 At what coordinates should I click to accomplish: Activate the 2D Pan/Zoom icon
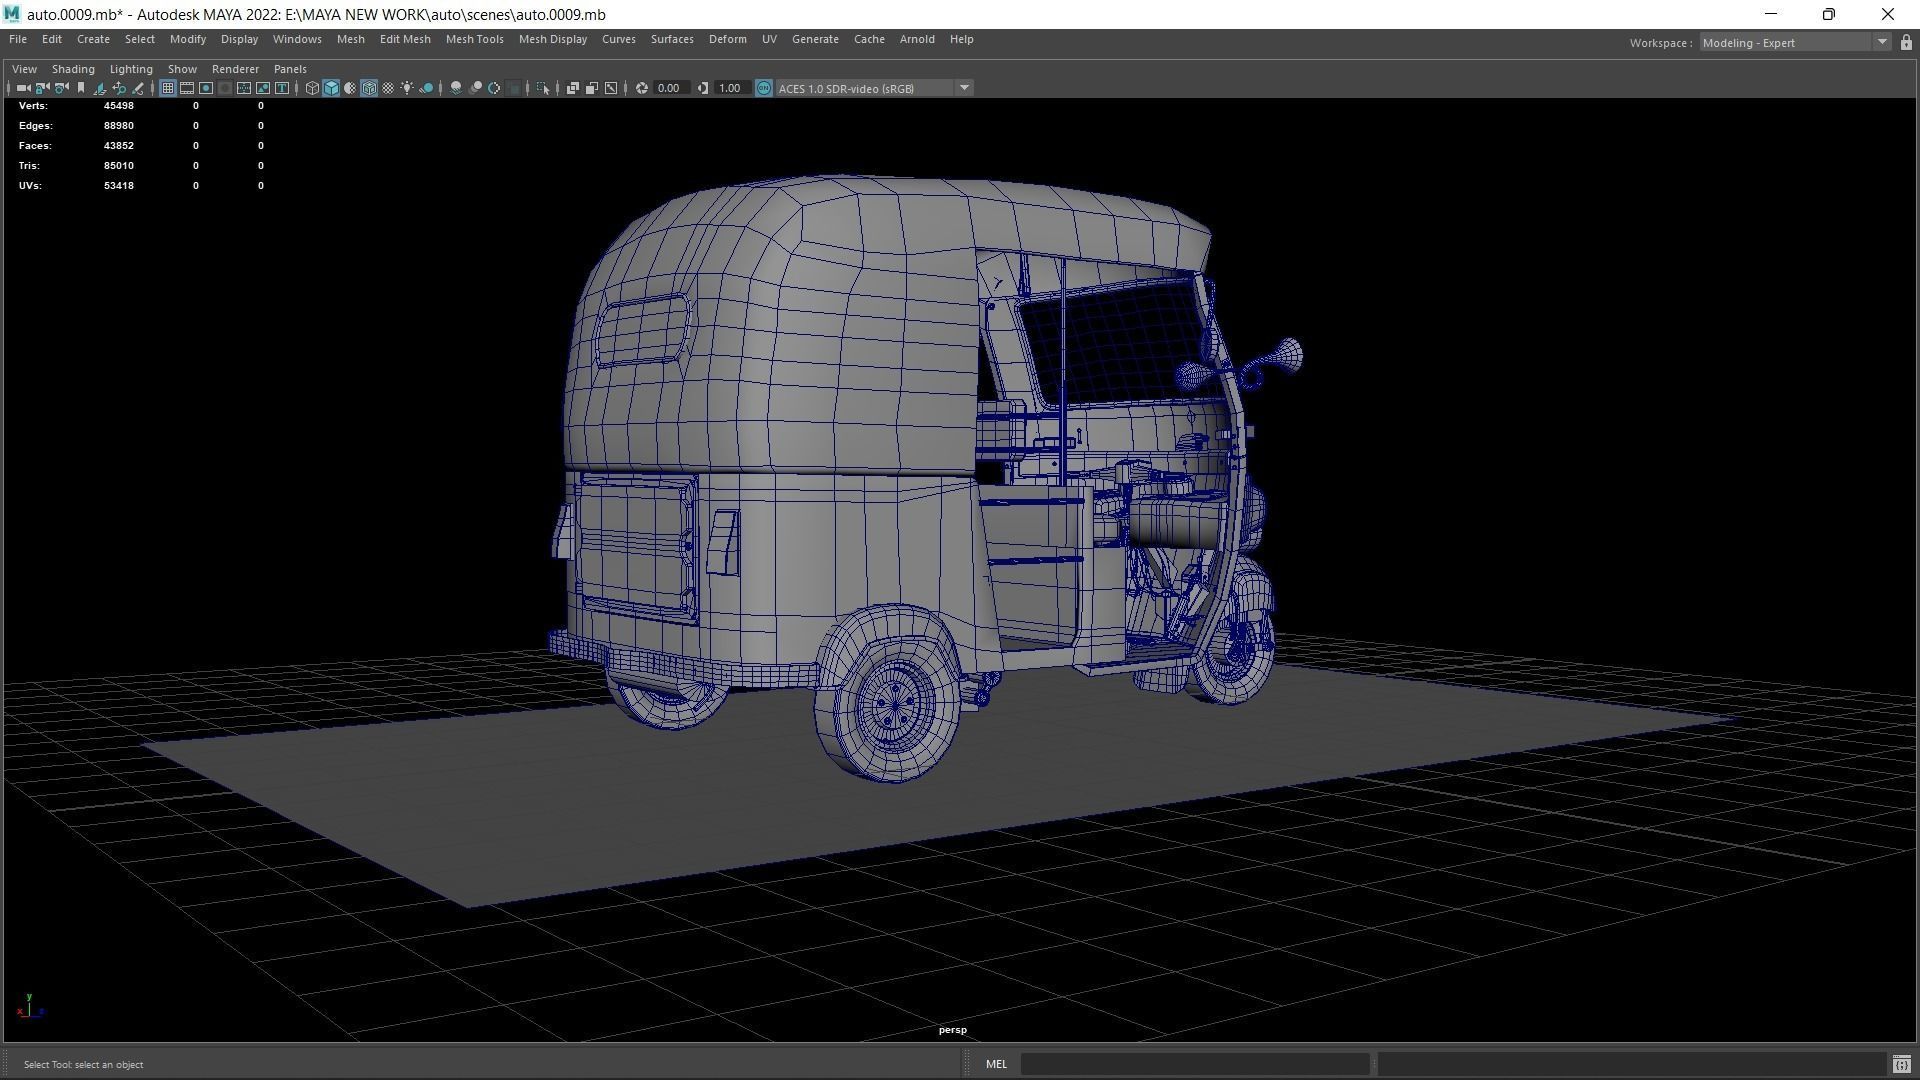(119, 88)
